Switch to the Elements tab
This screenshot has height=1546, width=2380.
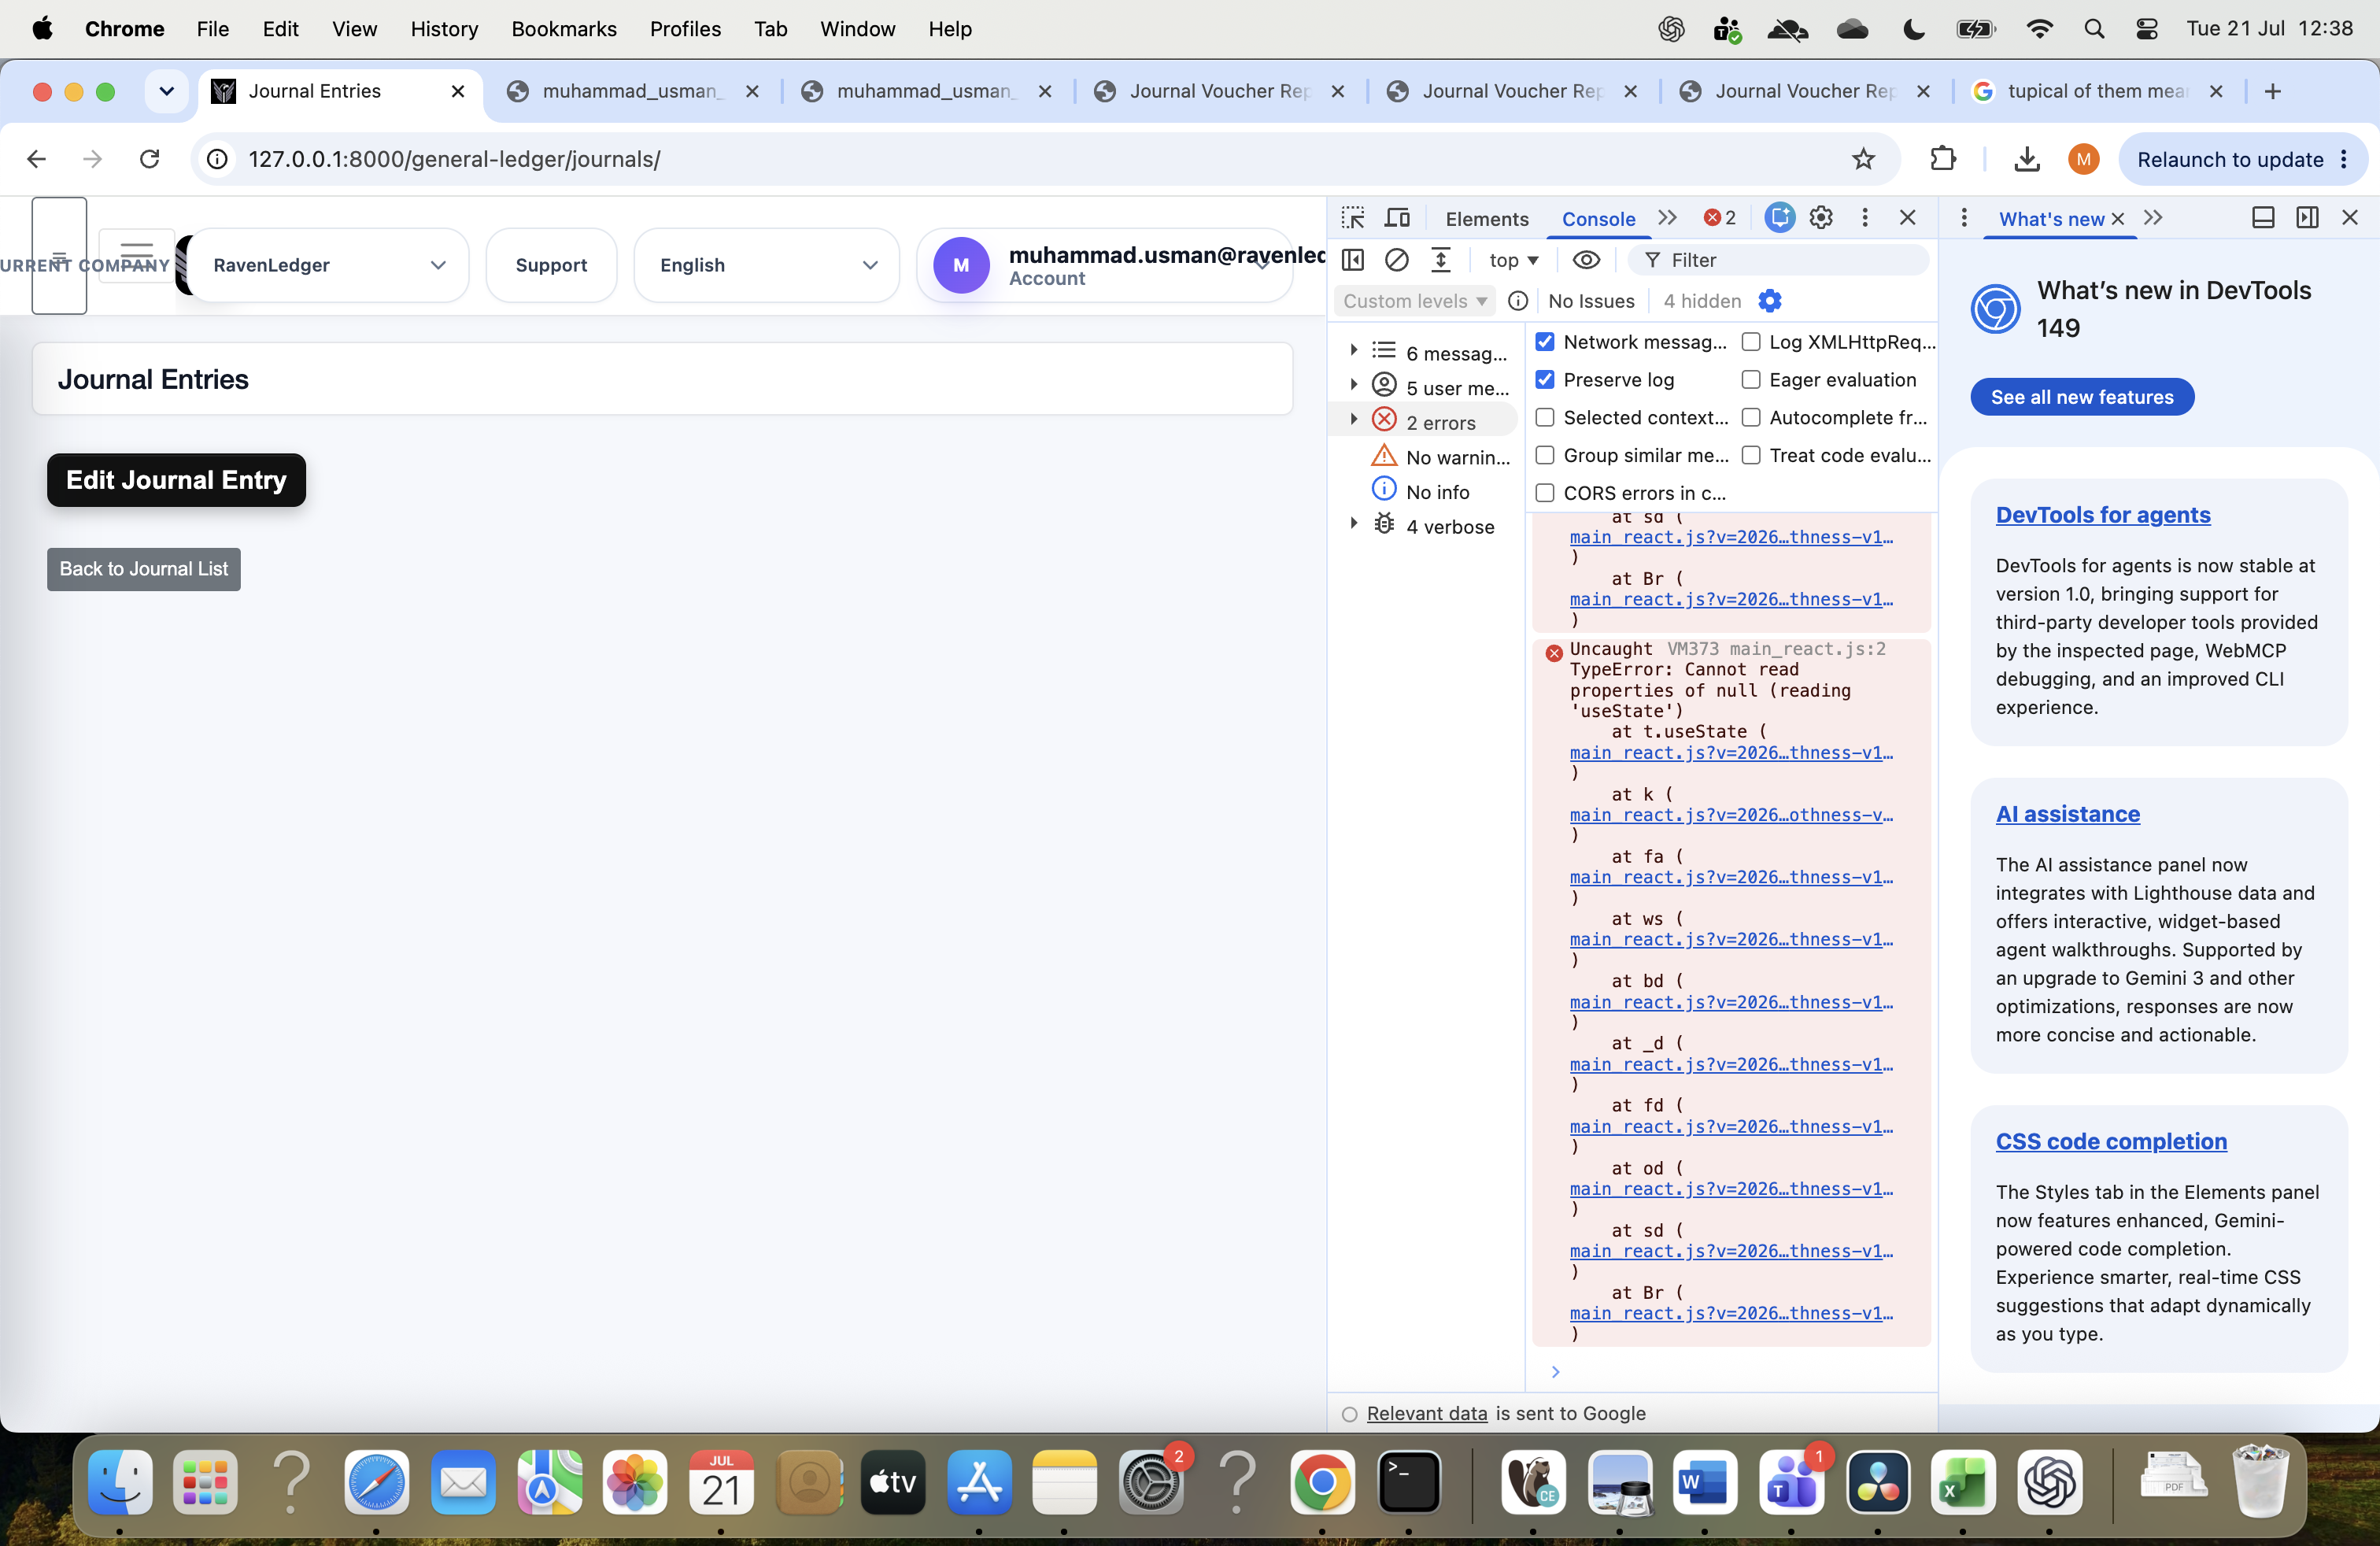[1486, 219]
